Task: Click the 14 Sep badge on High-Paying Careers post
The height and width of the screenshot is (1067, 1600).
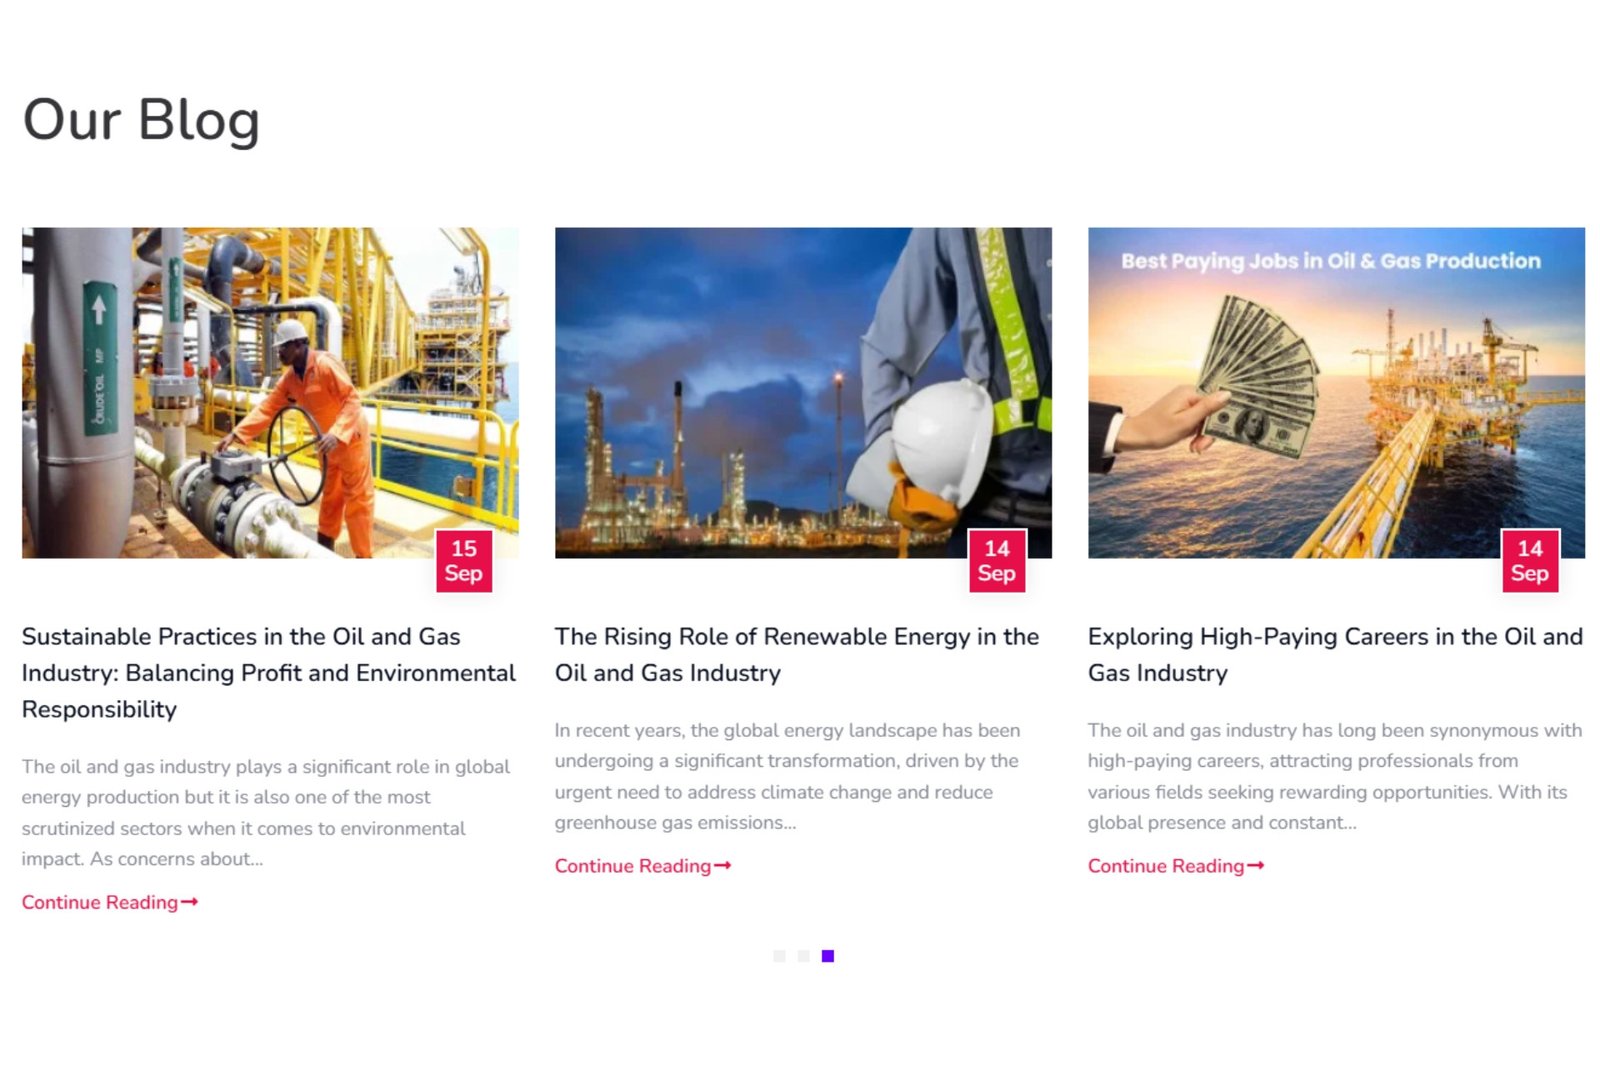Action: click(x=1530, y=561)
